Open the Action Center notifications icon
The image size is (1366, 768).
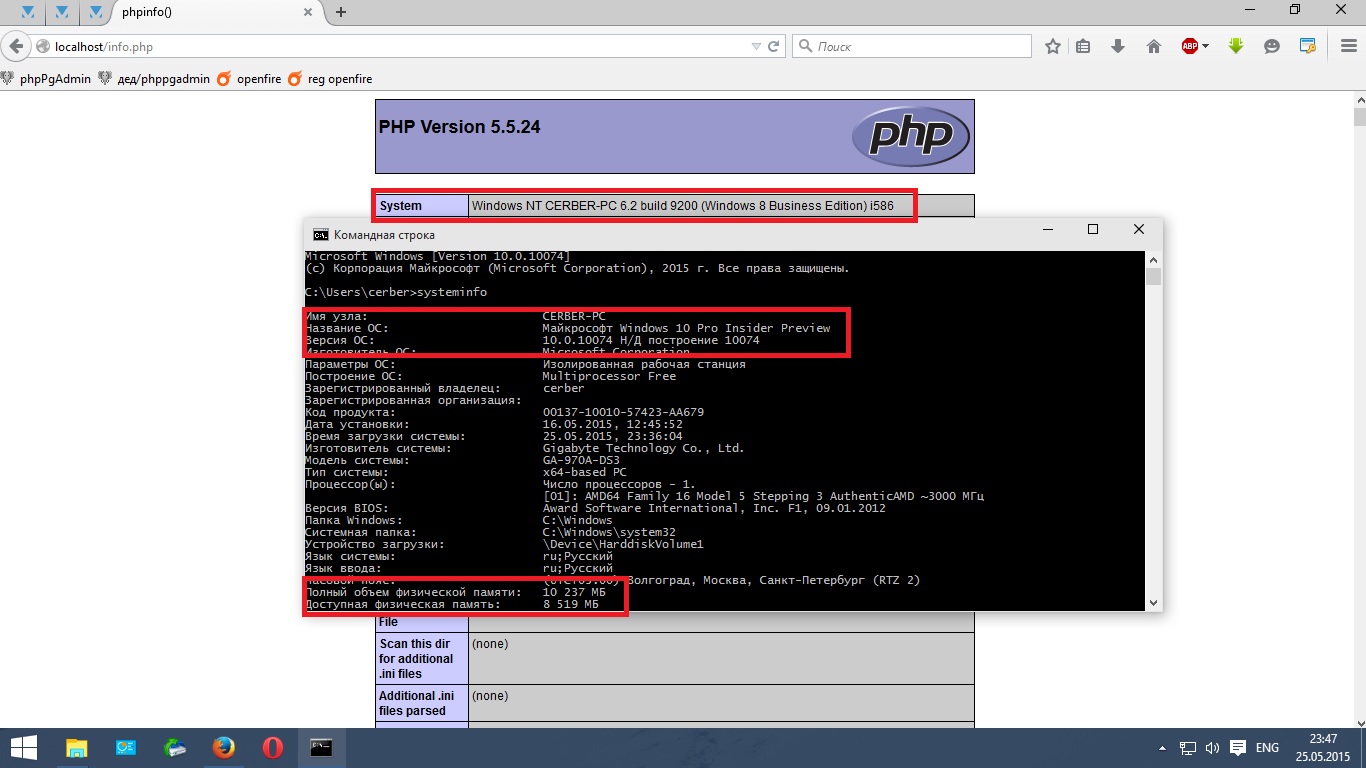[x=1237, y=748]
